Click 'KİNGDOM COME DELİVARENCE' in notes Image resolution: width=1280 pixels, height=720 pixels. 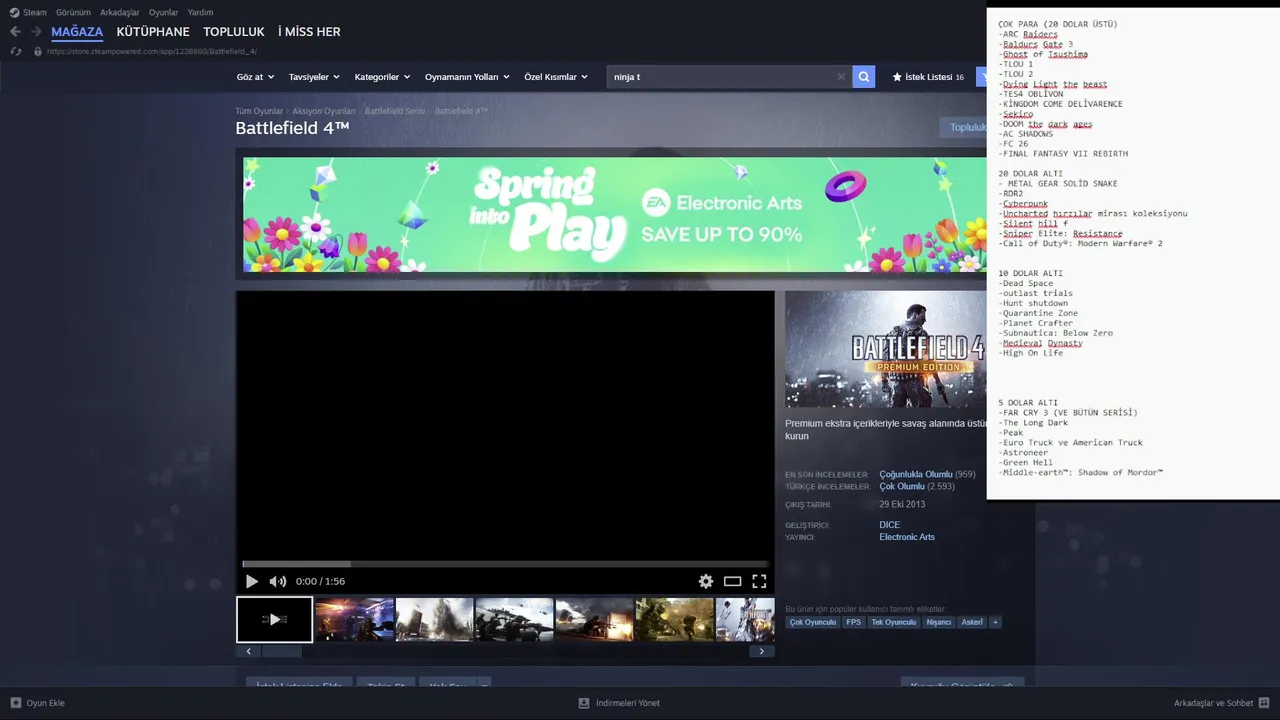tap(1060, 104)
